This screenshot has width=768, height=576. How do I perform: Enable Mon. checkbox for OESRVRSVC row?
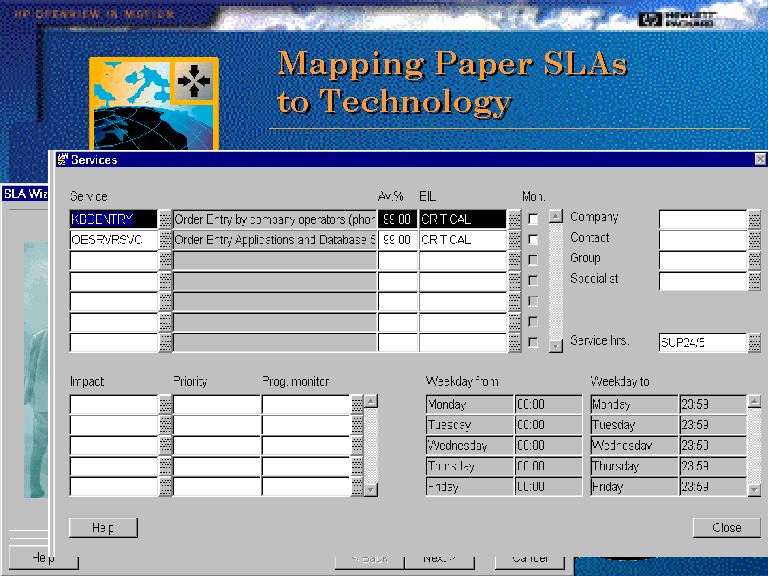coord(533,240)
